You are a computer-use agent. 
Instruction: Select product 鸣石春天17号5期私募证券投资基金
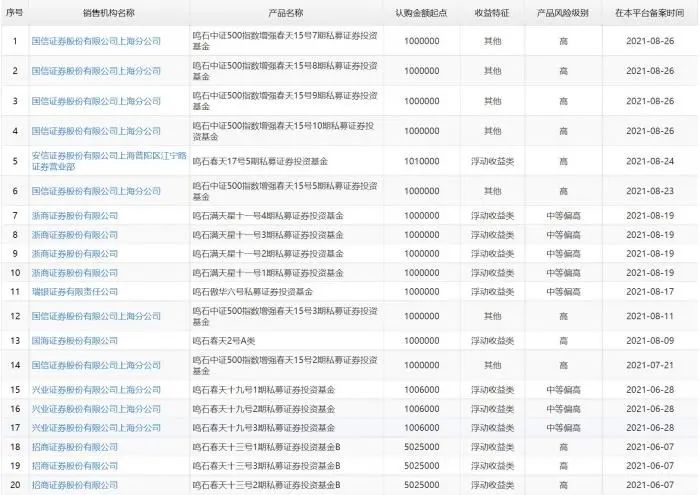tap(260, 161)
